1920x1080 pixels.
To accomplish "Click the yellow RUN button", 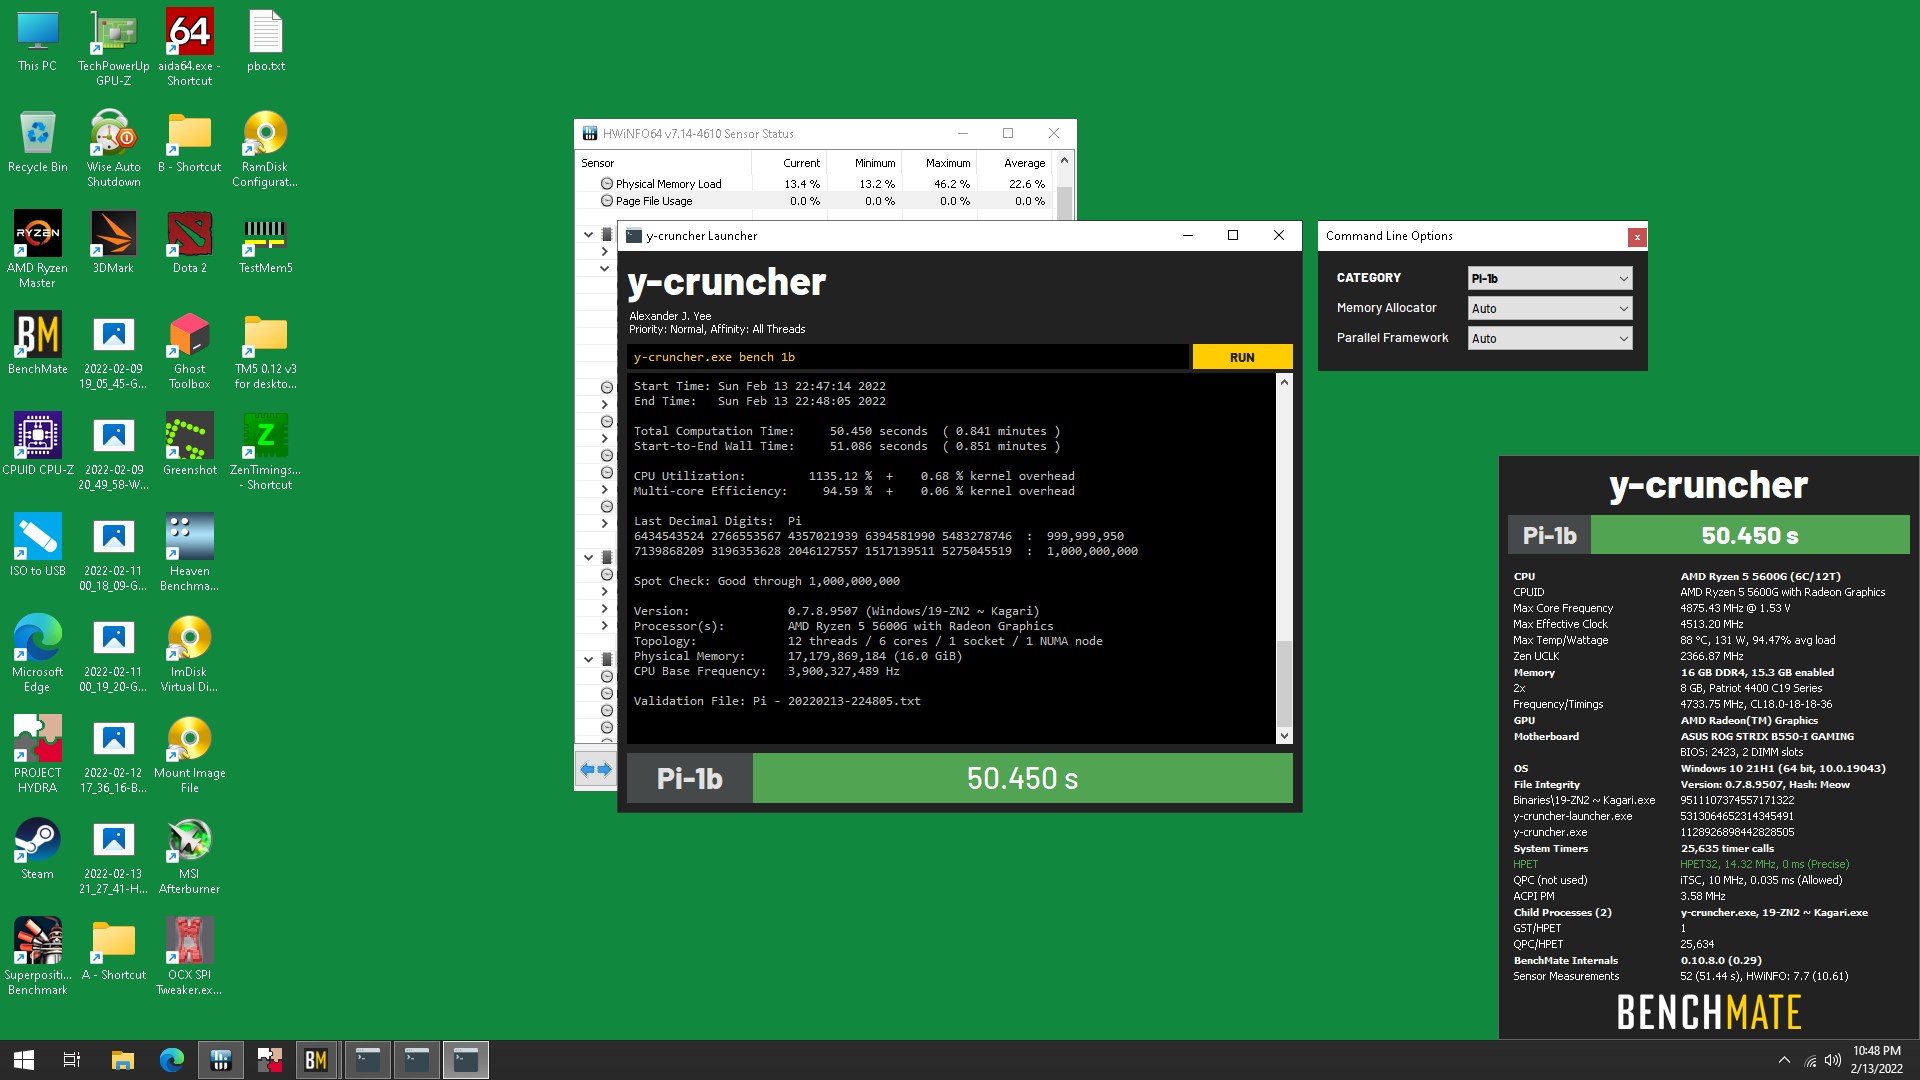I will click(1242, 357).
